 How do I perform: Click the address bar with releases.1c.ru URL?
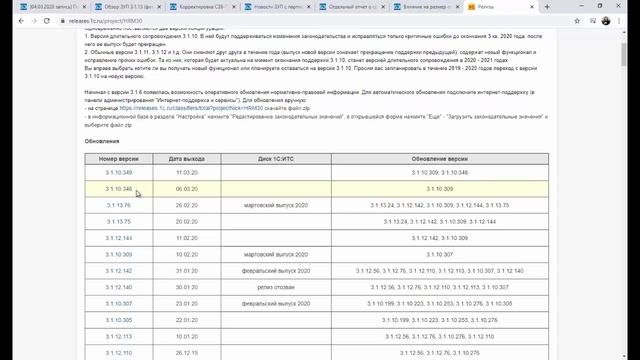[x=314, y=21]
